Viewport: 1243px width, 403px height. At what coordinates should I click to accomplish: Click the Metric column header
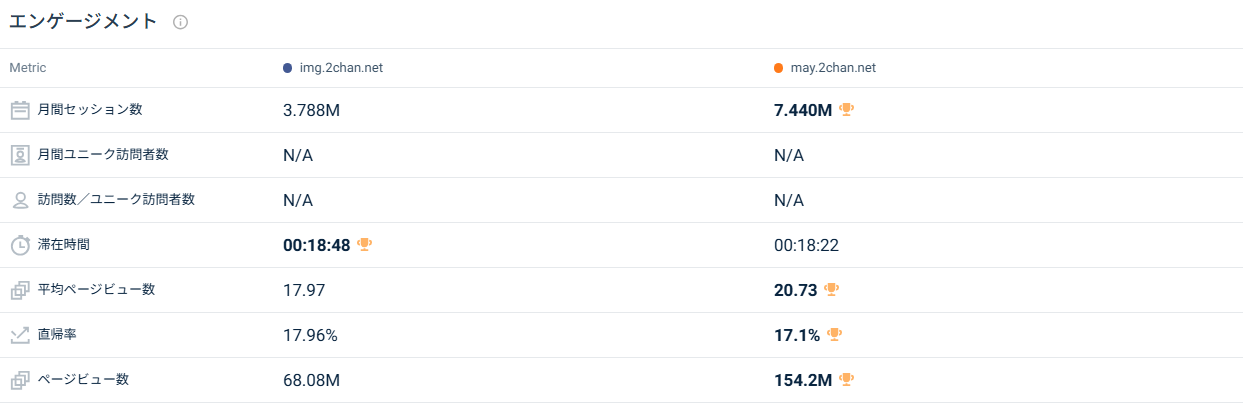28,68
